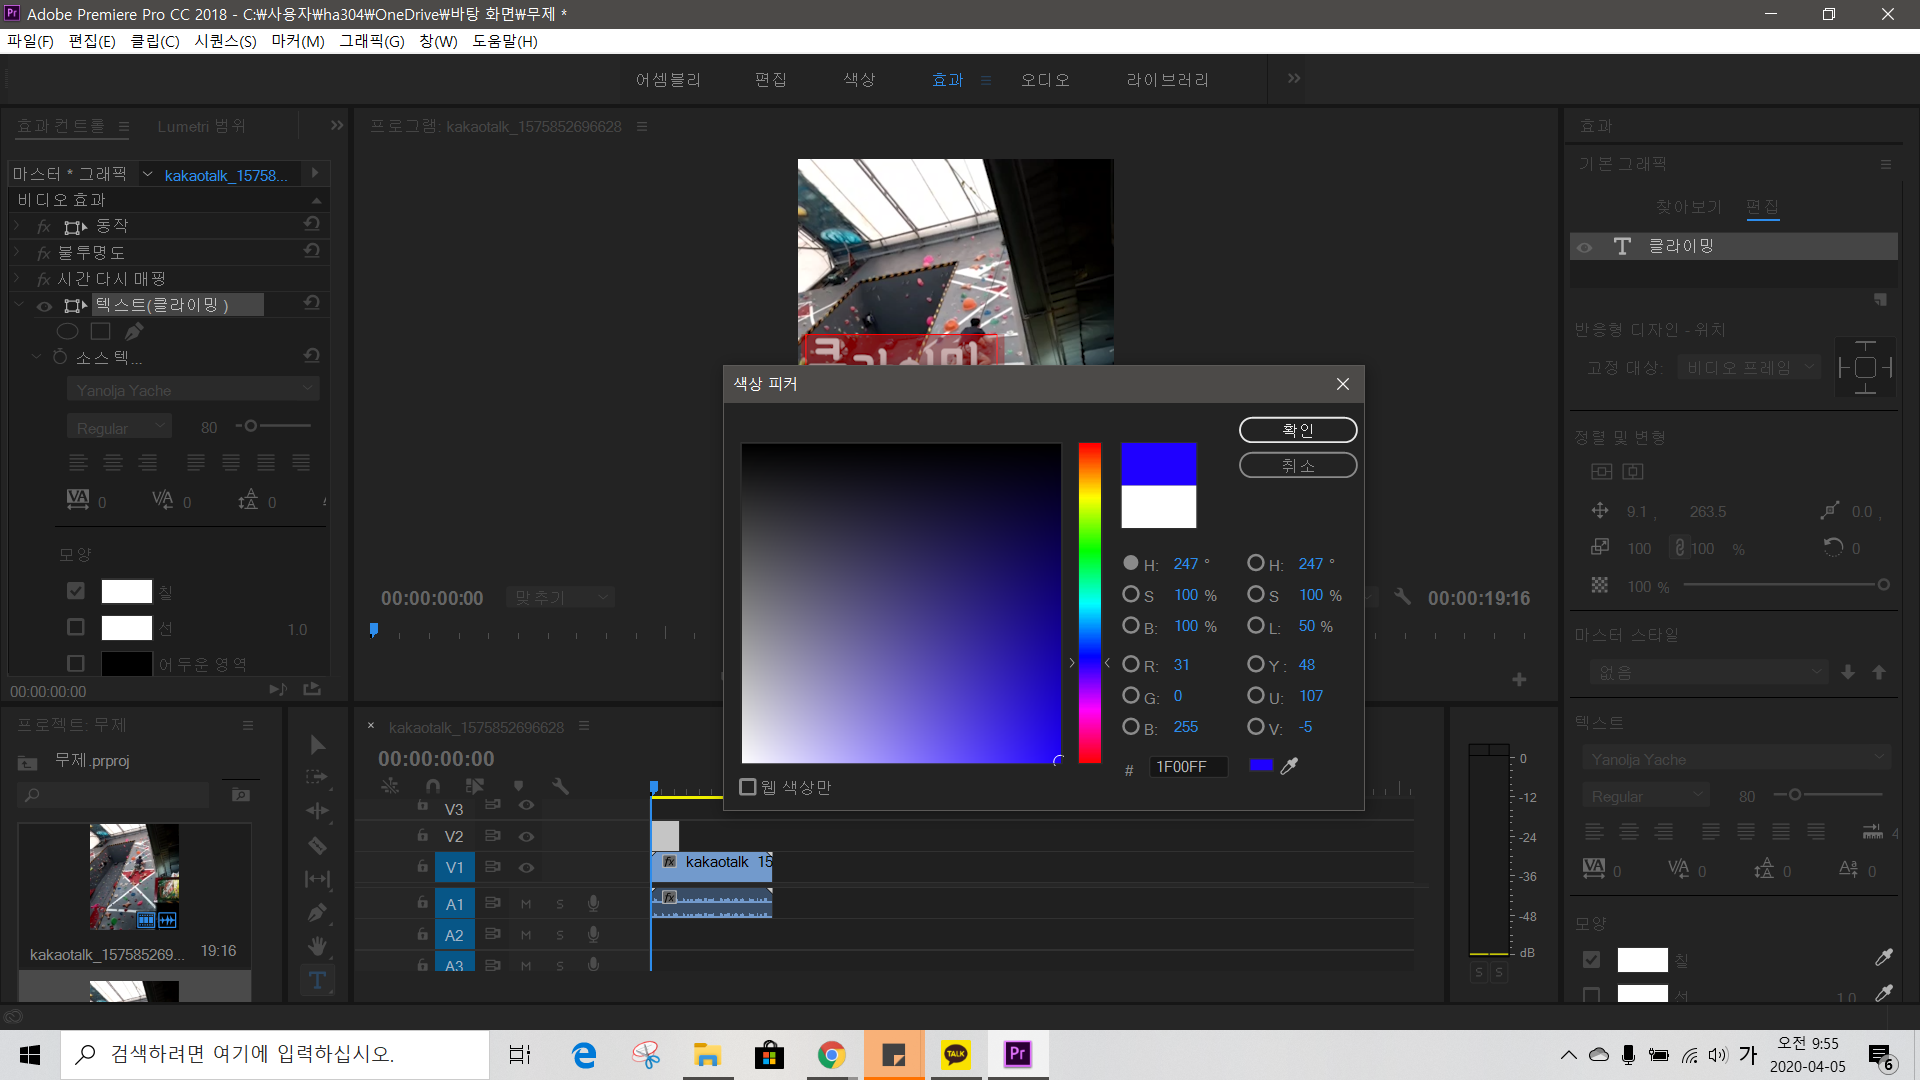Reset the 동작 motion effect
The height and width of the screenshot is (1080, 1920).
coord(312,225)
